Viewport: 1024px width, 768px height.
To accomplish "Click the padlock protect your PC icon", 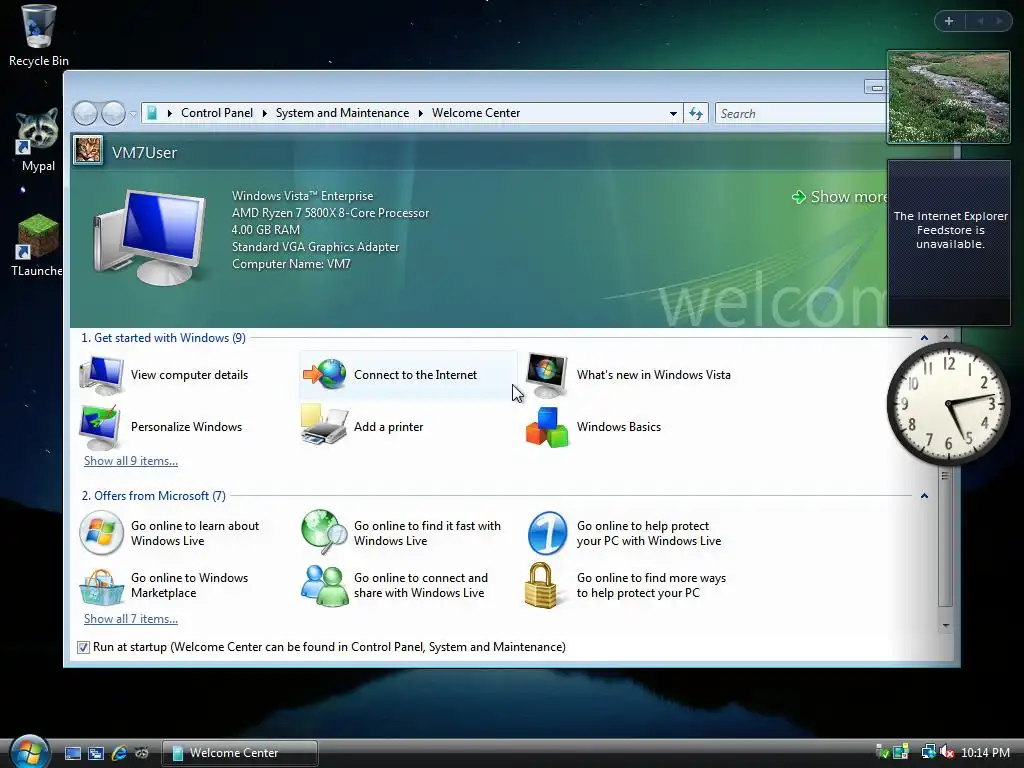I will click(541, 586).
